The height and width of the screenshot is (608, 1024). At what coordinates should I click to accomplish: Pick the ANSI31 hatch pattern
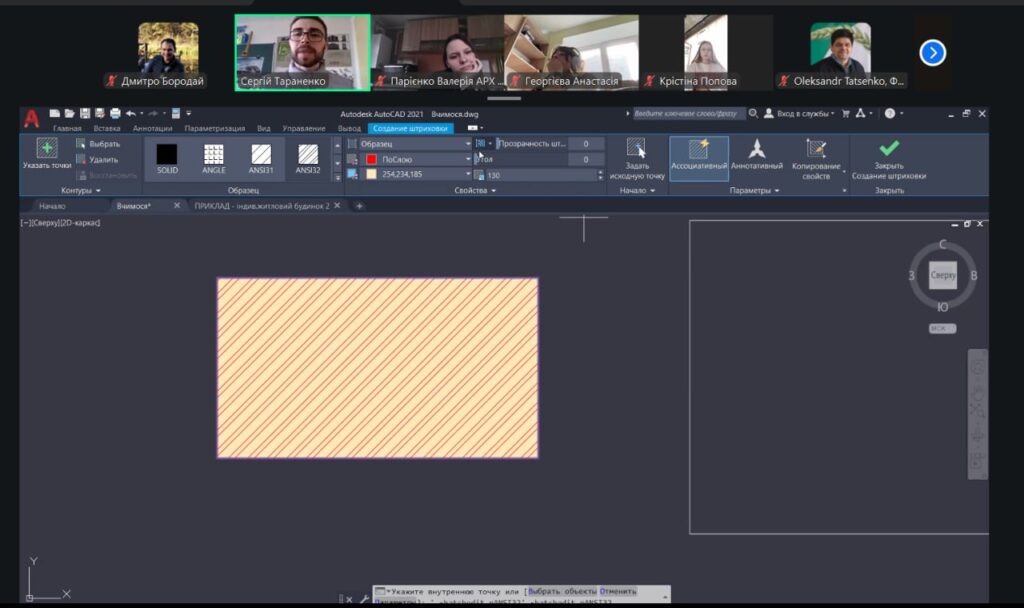261,155
